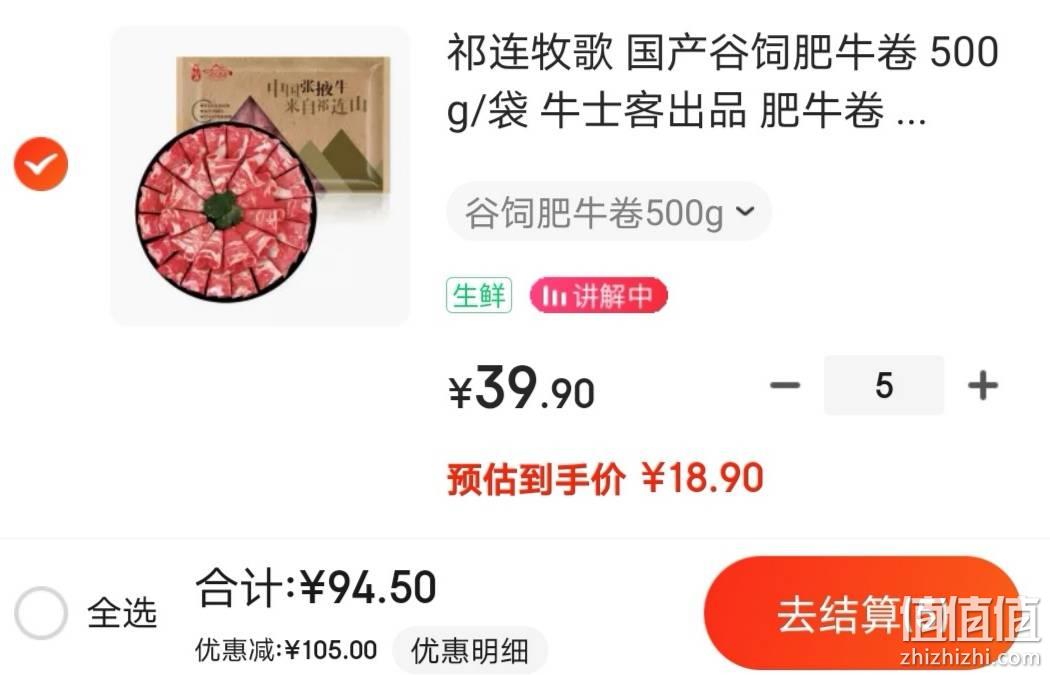Select the quantity field showing 5
This screenshot has width=1050, height=675.
(x=883, y=385)
